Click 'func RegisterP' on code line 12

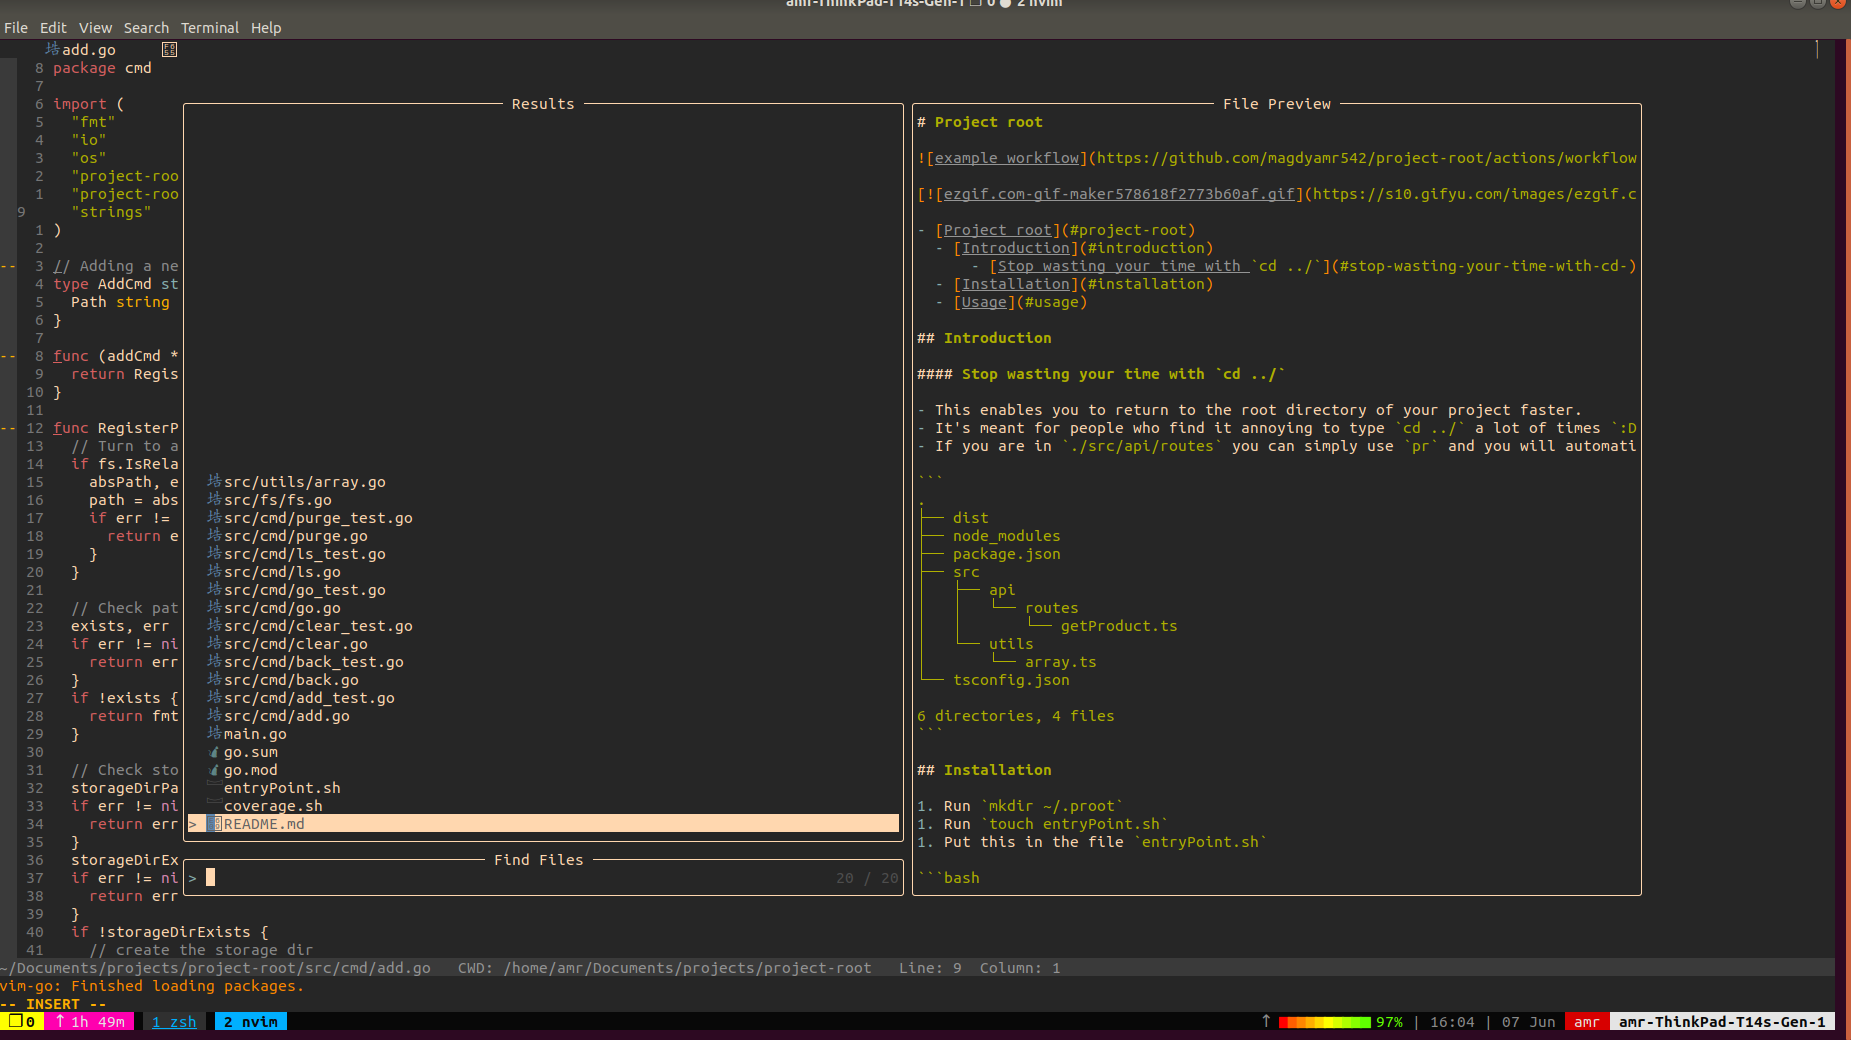[116, 428]
